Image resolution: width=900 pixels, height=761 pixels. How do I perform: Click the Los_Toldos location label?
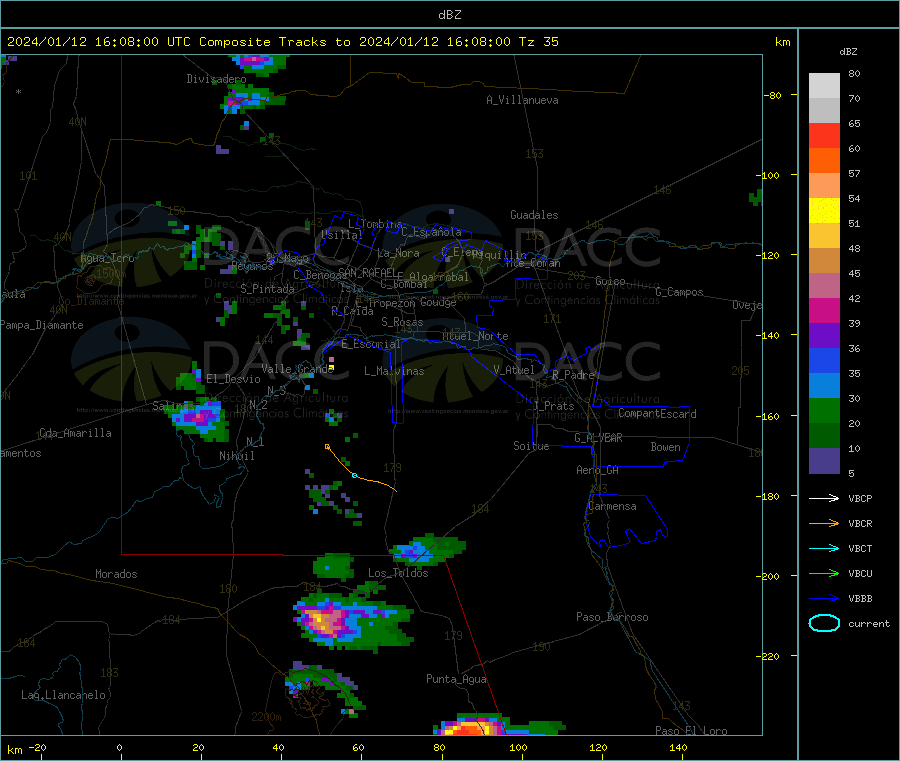pyautogui.click(x=398, y=573)
